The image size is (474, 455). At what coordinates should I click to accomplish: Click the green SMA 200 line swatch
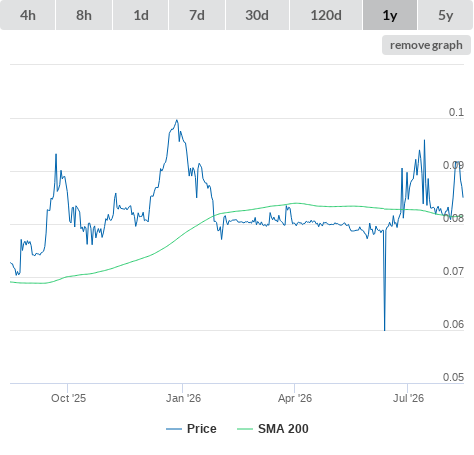[x=245, y=429]
